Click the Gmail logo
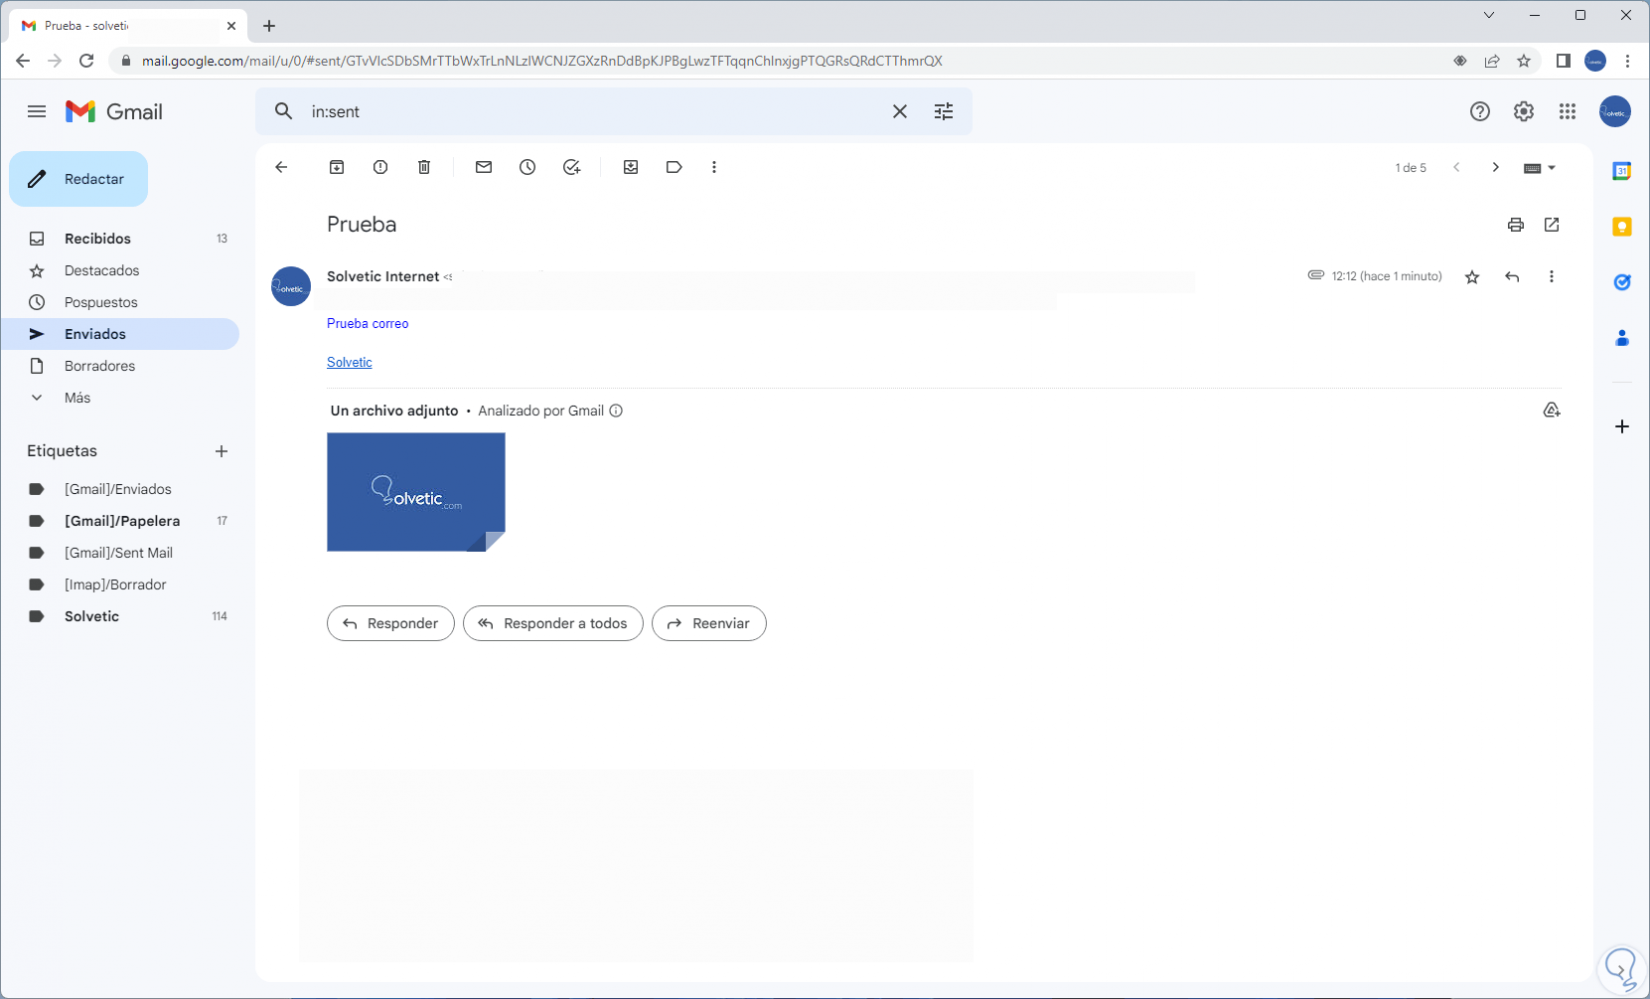This screenshot has width=1650, height=999. coord(114,111)
